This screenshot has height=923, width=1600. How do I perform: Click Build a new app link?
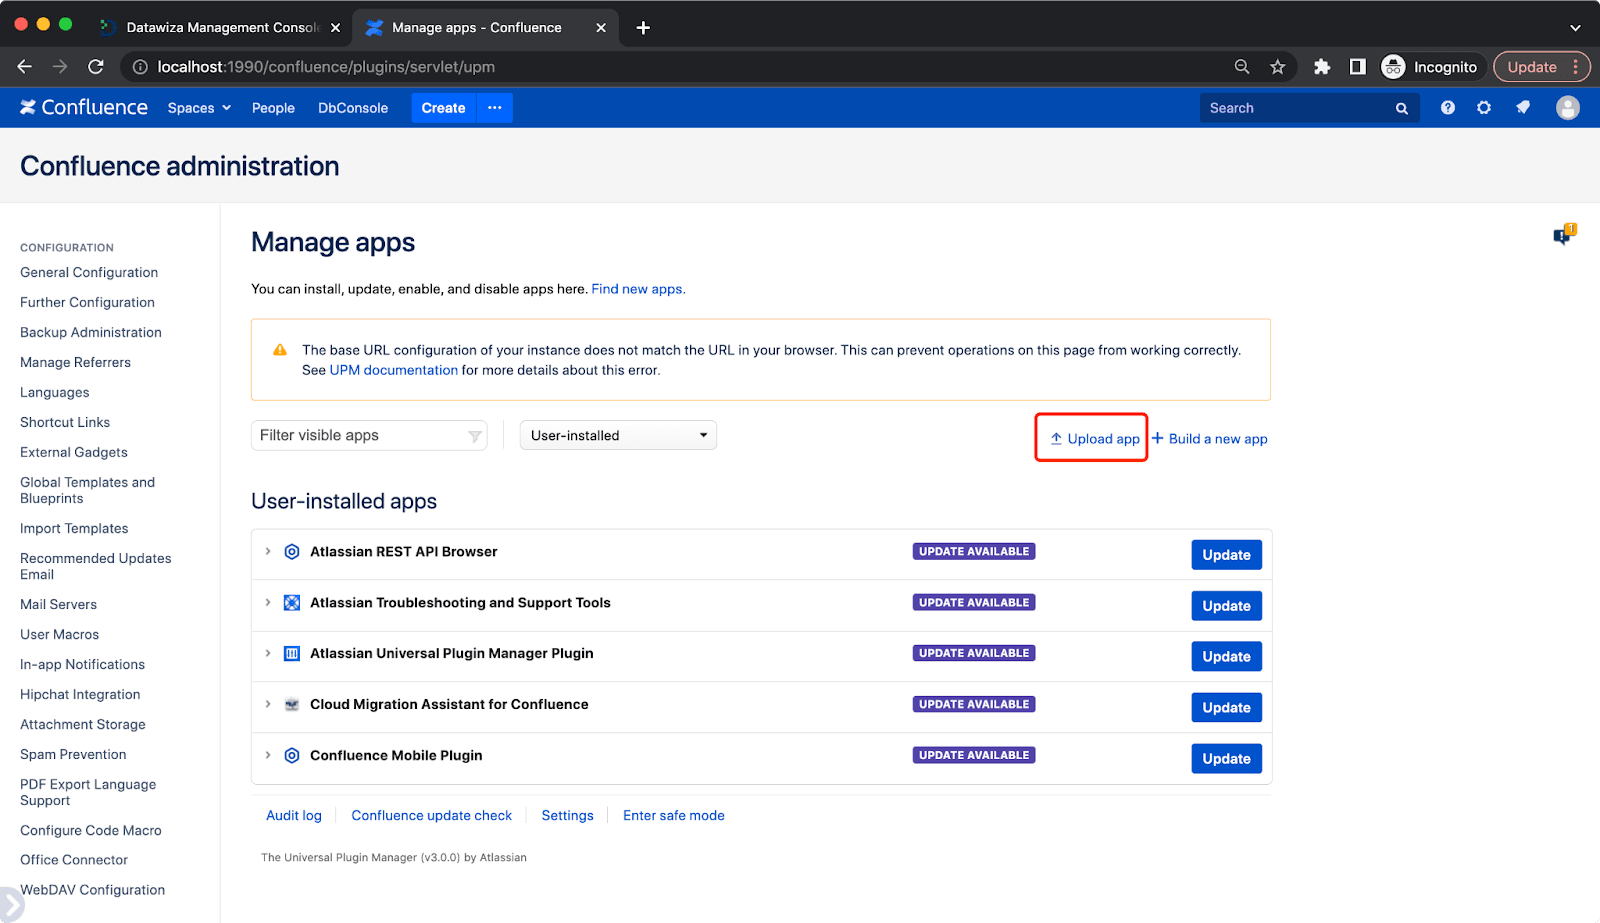(x=1209, y=439)
